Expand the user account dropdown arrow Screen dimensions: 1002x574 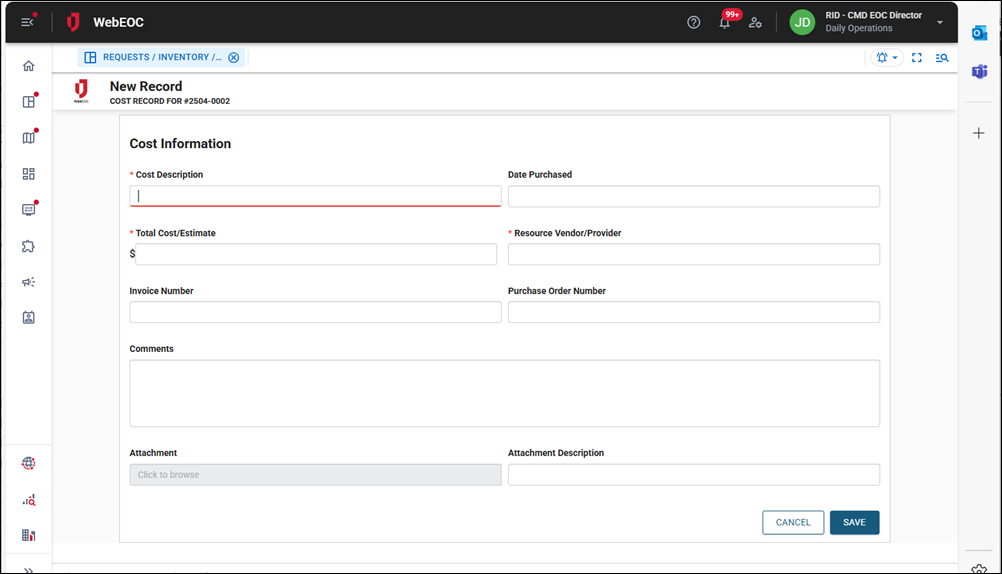pyautogui.click(x=939, y=22)
